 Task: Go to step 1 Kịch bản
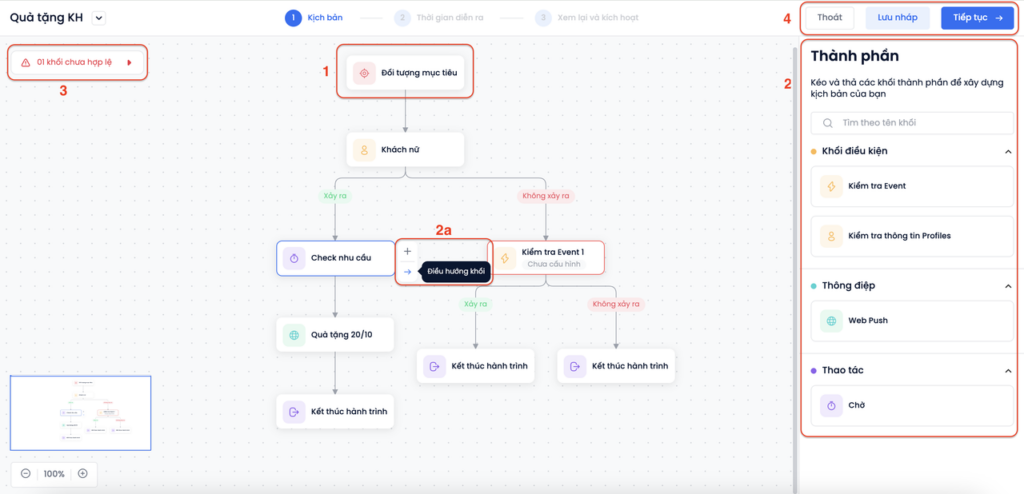coord(313,18)
